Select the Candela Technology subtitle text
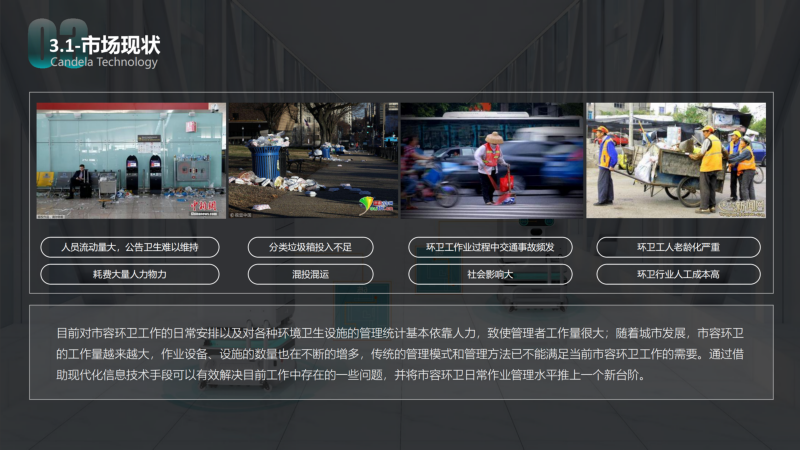Screen dimensions: 800x450 (104, 62)
